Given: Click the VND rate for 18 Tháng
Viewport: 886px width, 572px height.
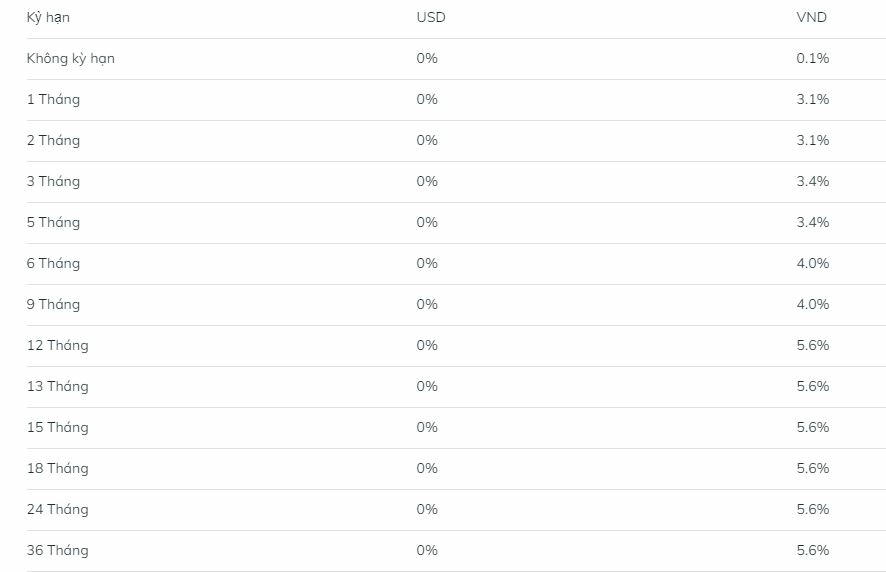Looking at the screenshot, I should 812,469.
